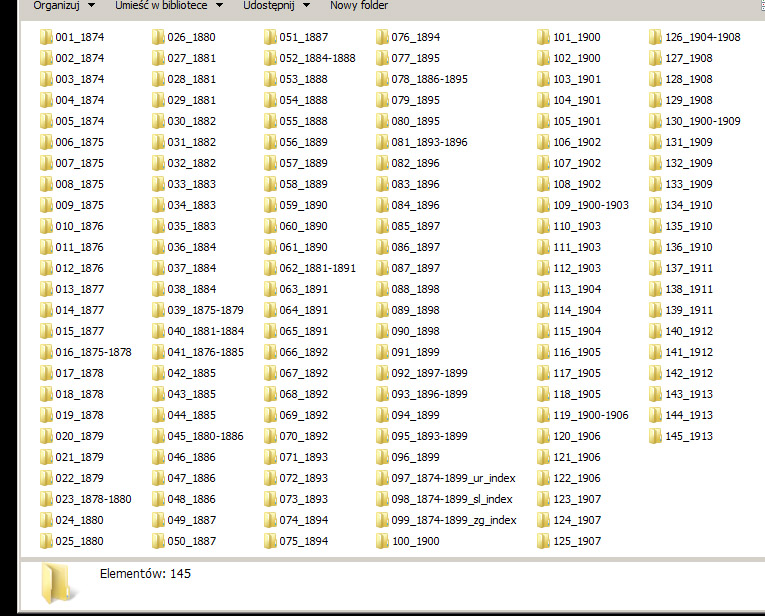Click the 039_1875-1879 folder label
The width and height of the screenshot is (765, 616).
[x=205, y=310]
